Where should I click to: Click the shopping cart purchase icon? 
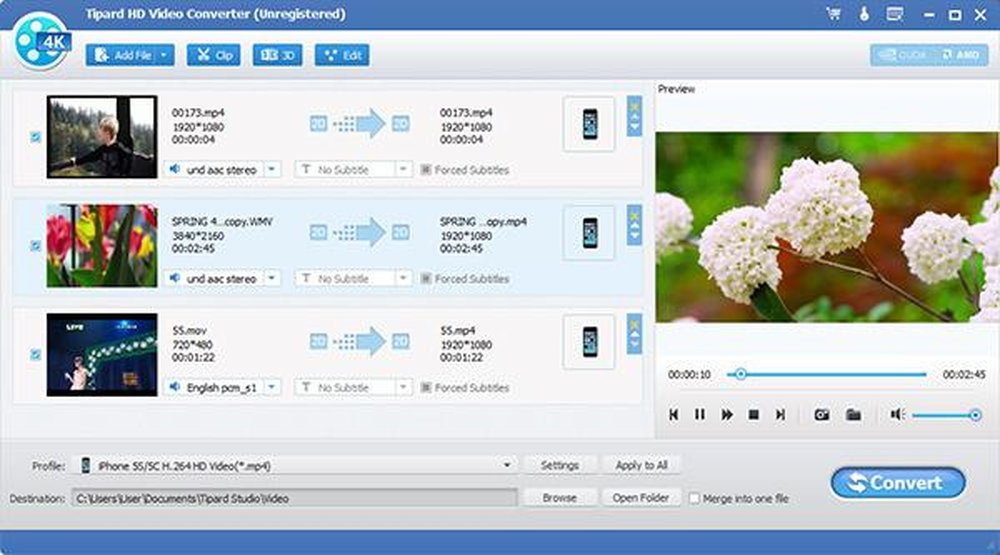(833, 14)
